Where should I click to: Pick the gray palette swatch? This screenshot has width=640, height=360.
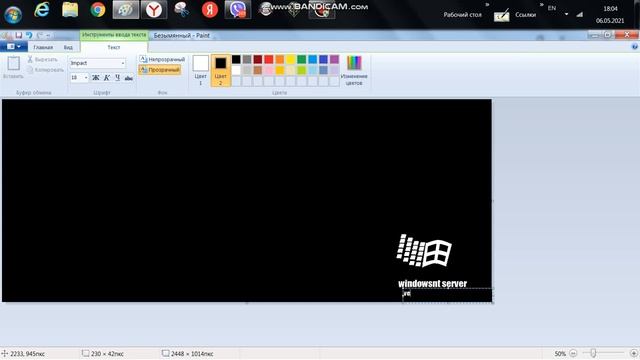point(247,60)
